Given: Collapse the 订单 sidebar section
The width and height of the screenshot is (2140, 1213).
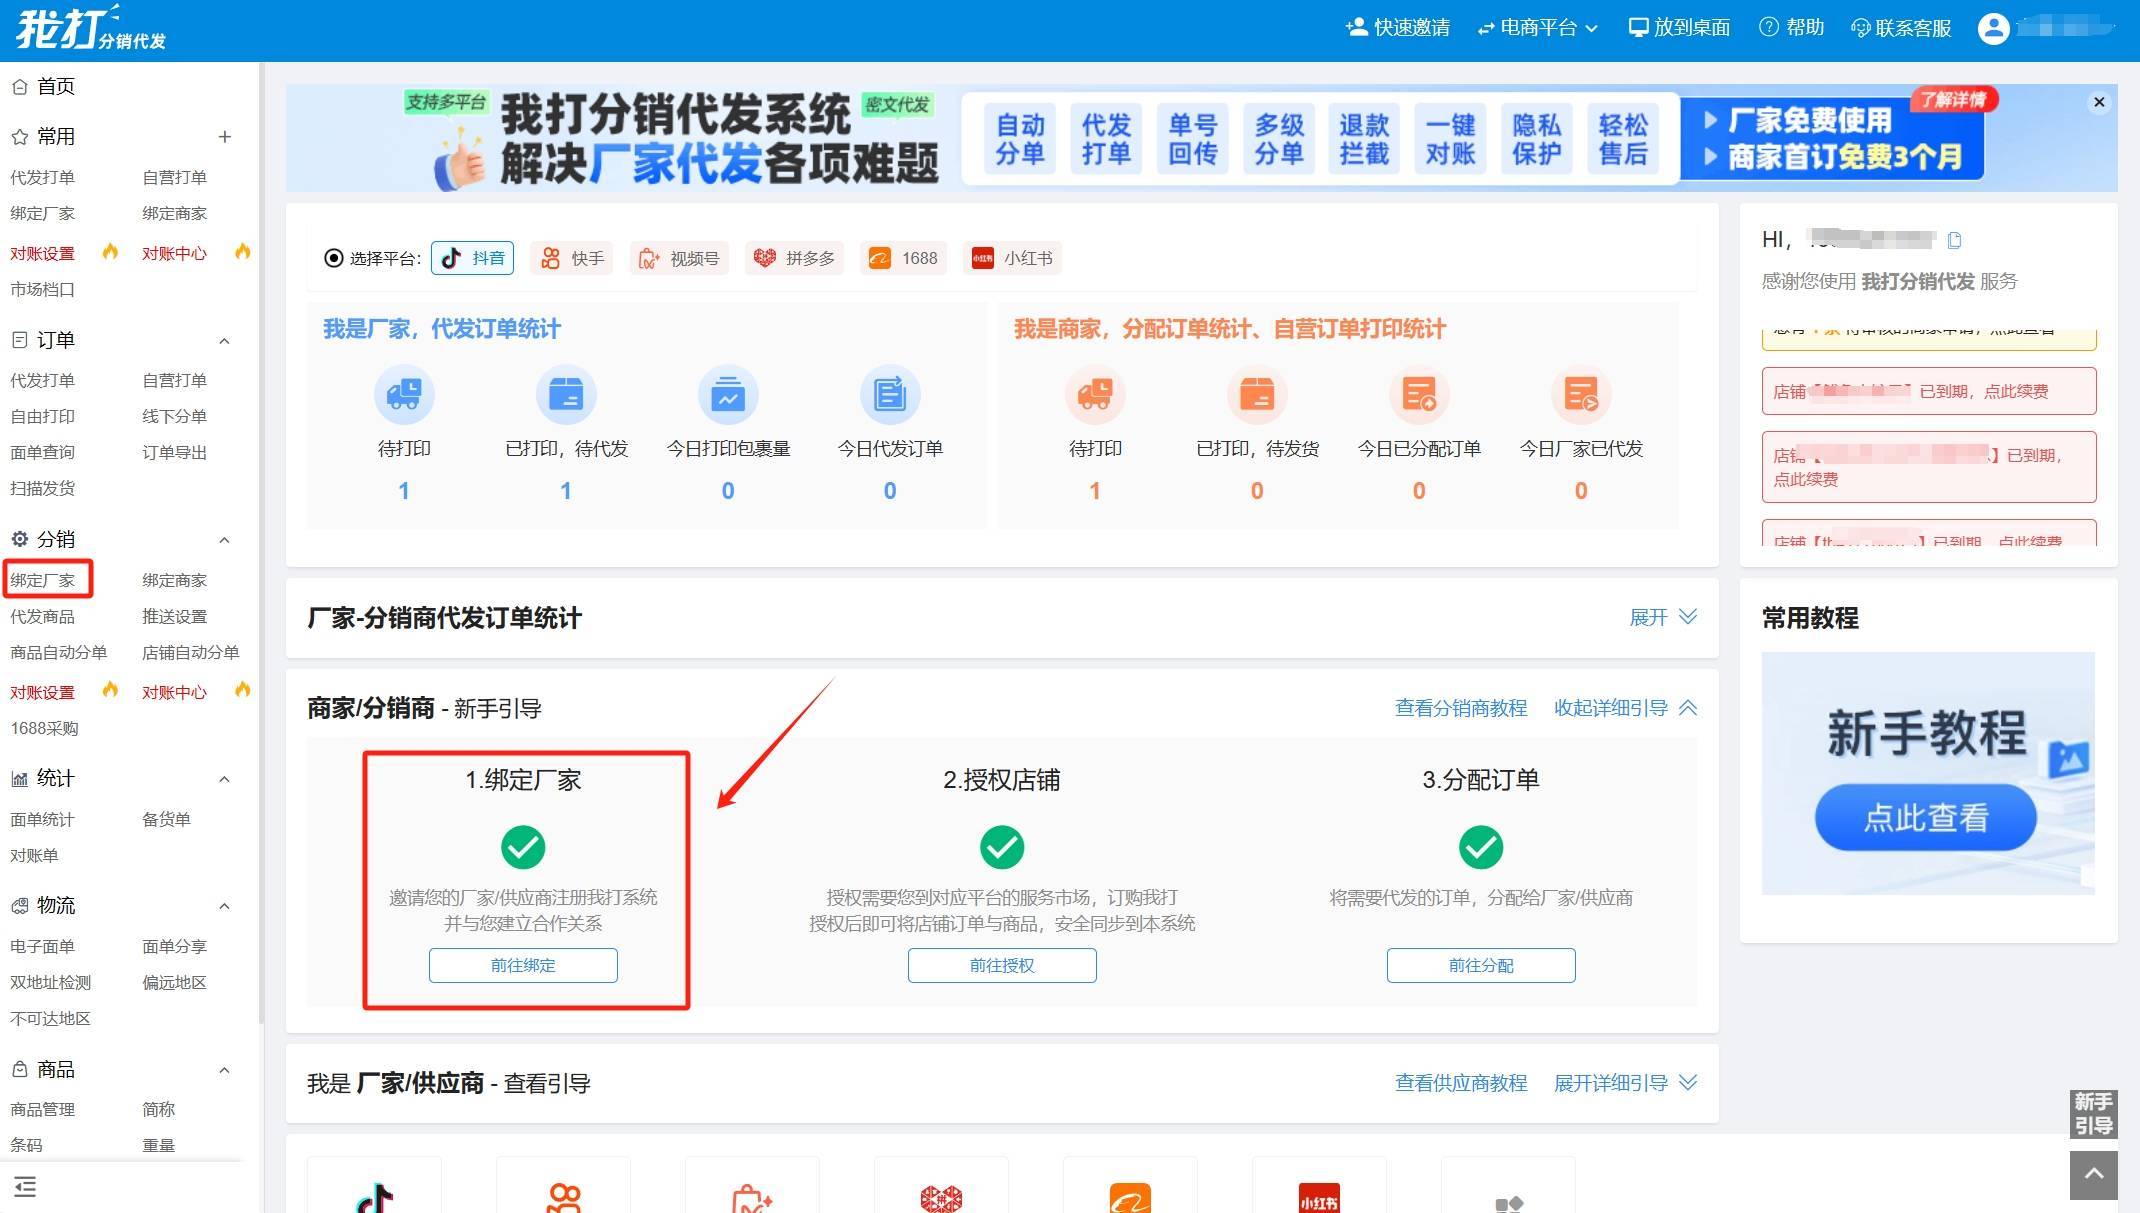Looking at the screenshot, I should [x=225, y=341].
